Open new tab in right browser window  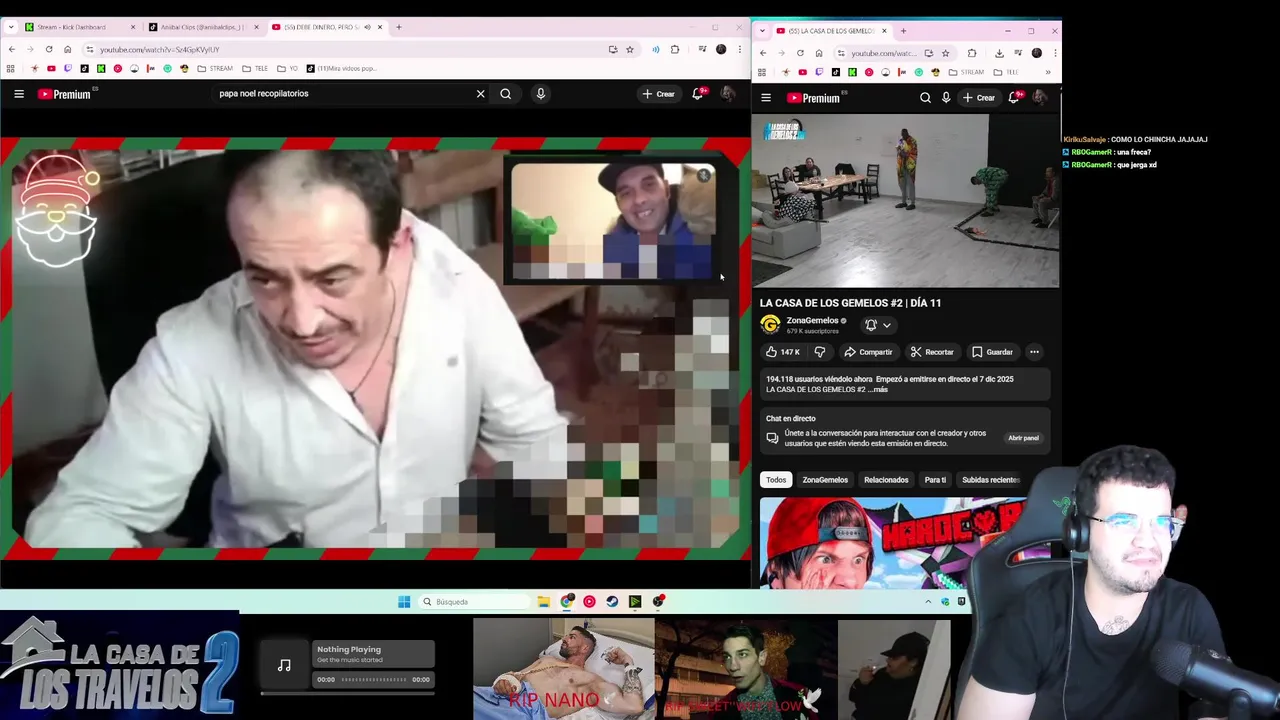coord(903,31)
